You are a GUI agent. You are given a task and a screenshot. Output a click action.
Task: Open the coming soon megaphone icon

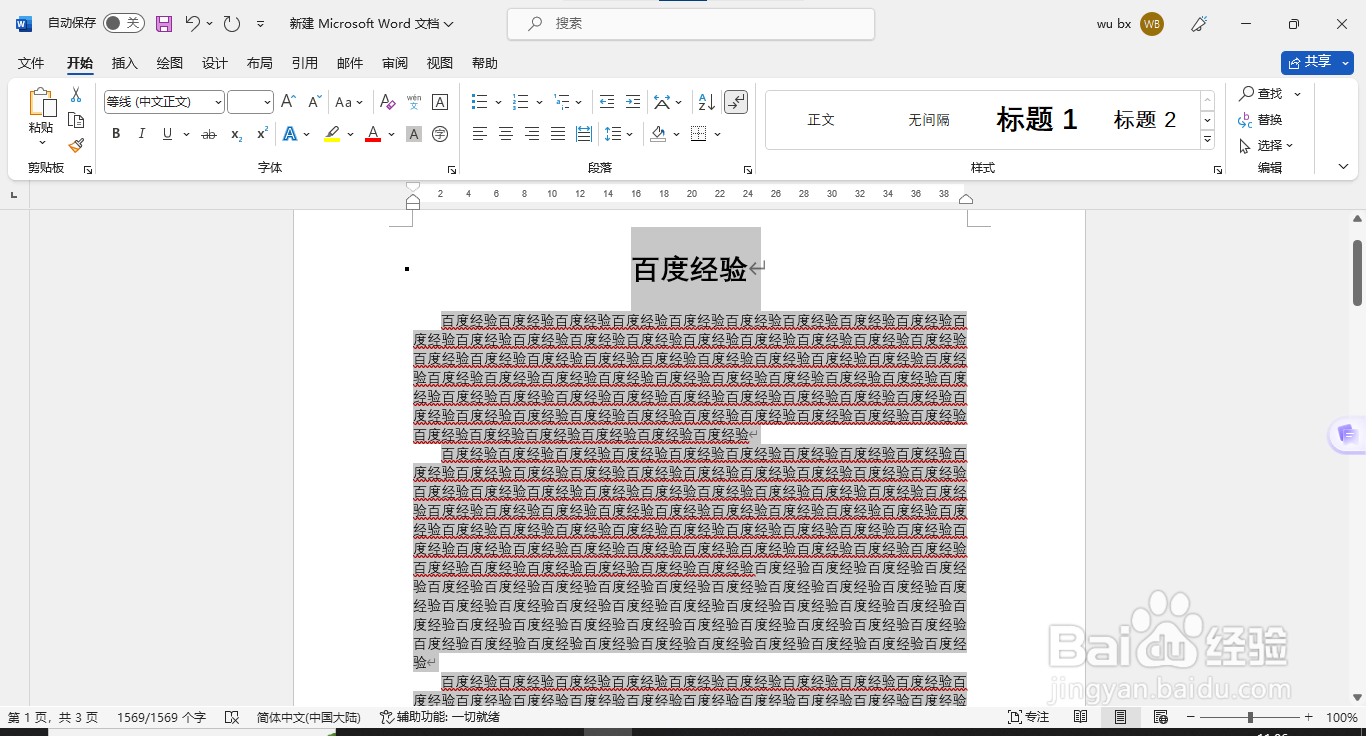tap(1200, 23)
